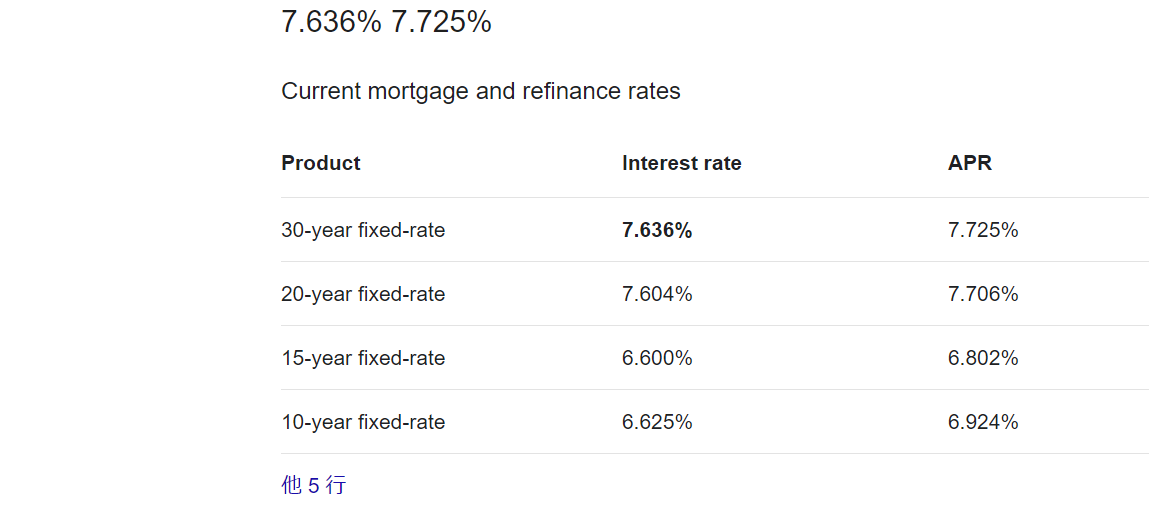1149x532 pixels.
Task: Click the 6.600% interest rate value
Action: pyautogui.click(x=657, y=358)
